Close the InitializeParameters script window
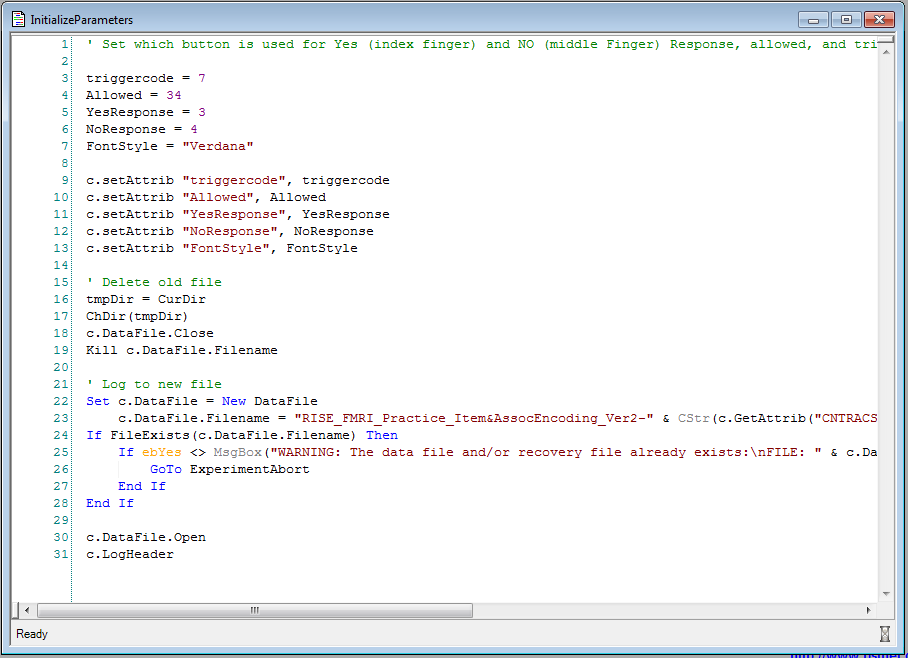 pyautogui.click(x=879, y=20)
